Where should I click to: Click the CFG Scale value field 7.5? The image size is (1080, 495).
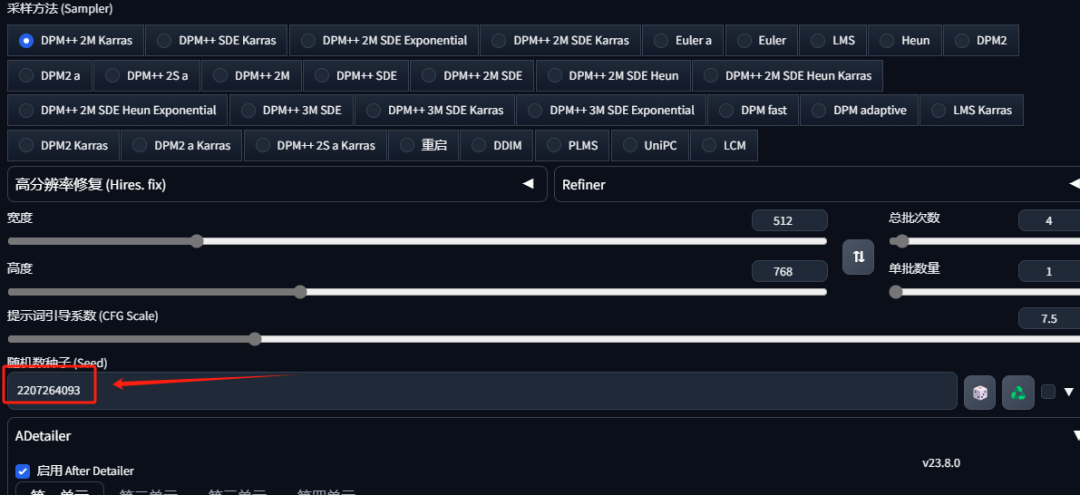coord(1049,319)
